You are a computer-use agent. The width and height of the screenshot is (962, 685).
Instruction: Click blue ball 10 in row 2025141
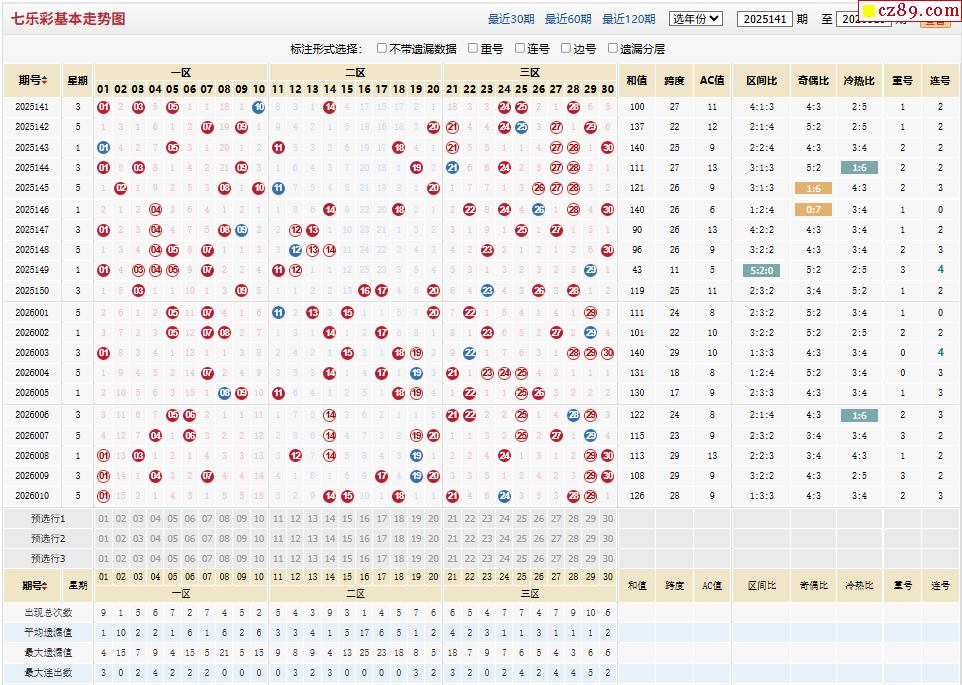pyautogui.click(x=259, y=107)
